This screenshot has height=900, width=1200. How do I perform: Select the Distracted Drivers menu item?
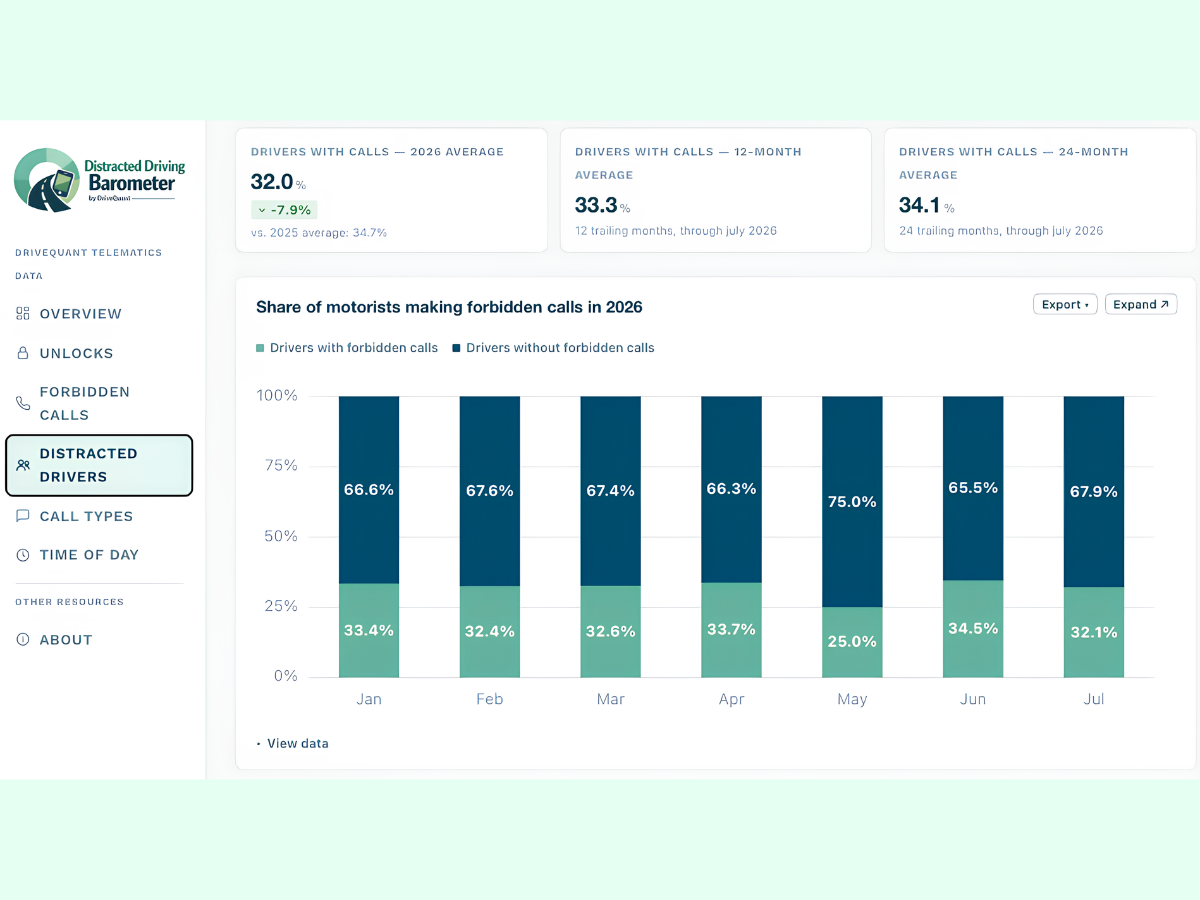99,465
